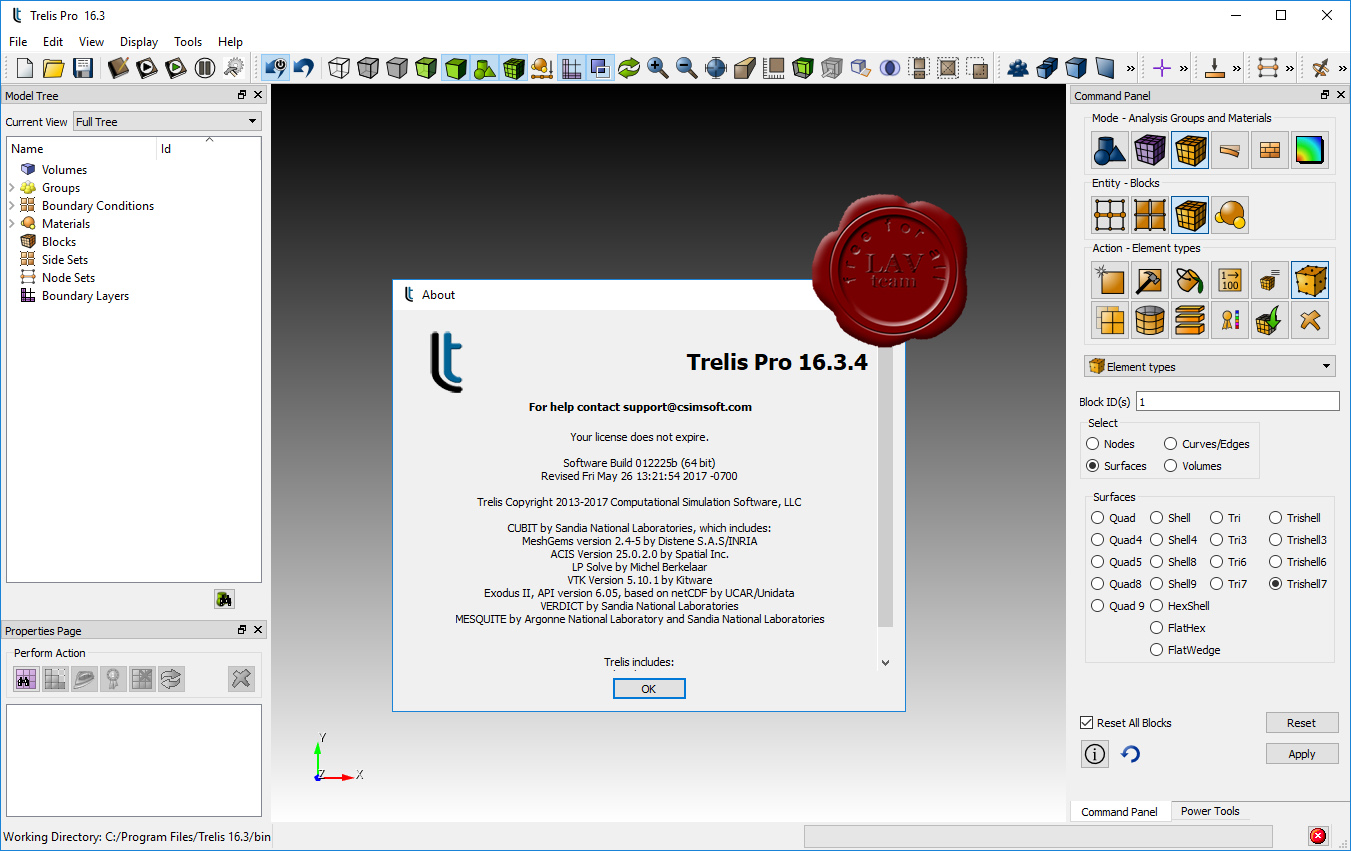Open the Tools menu

188,42
